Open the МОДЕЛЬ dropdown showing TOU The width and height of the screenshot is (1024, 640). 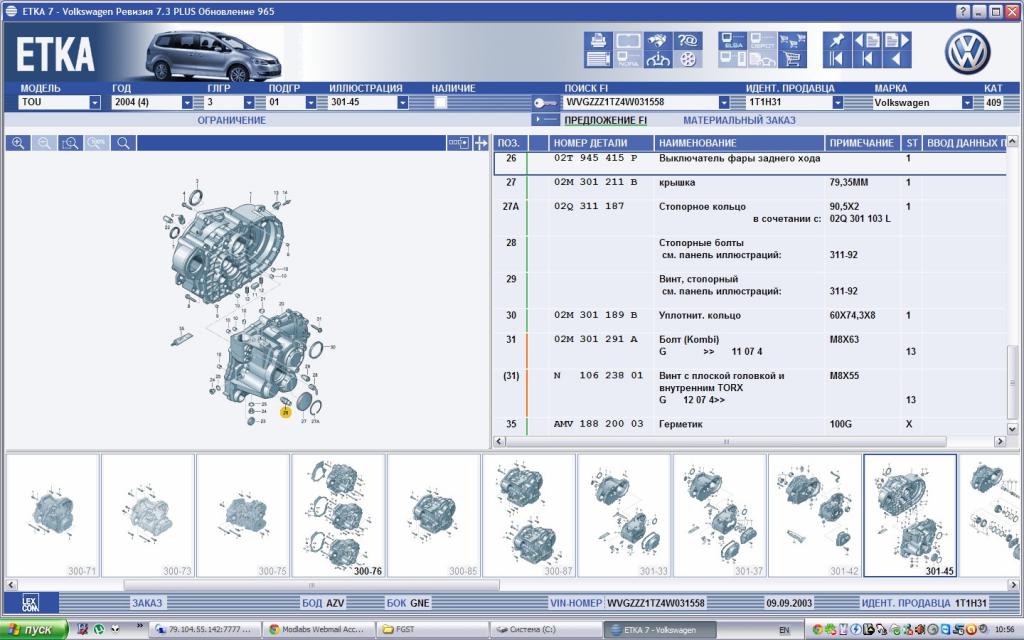coord(95,103)
